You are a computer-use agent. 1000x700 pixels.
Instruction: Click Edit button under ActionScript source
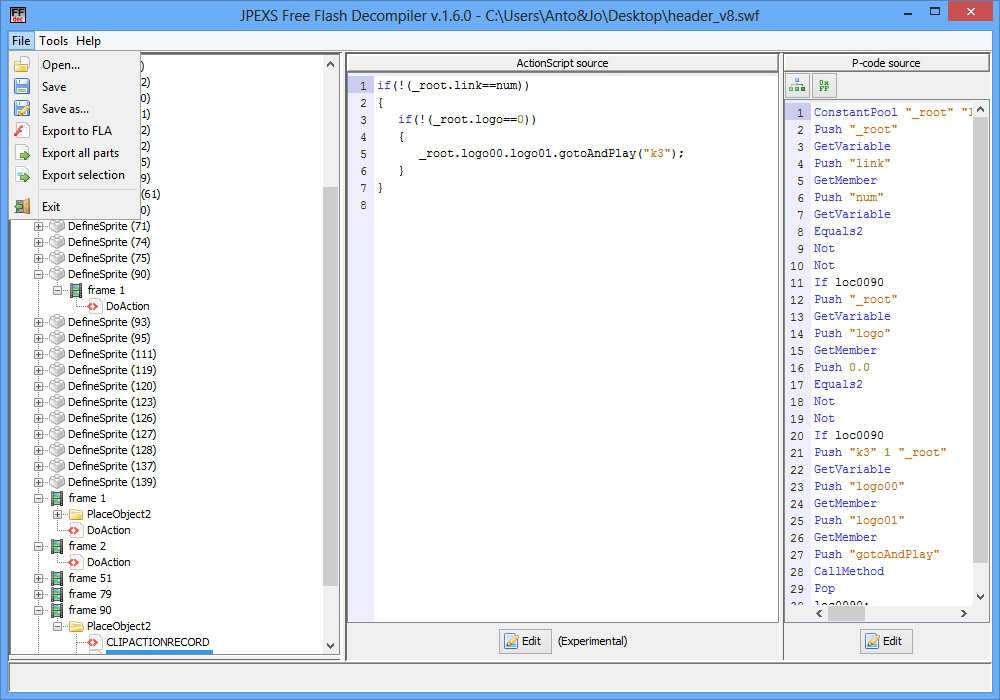coord(525,641)
